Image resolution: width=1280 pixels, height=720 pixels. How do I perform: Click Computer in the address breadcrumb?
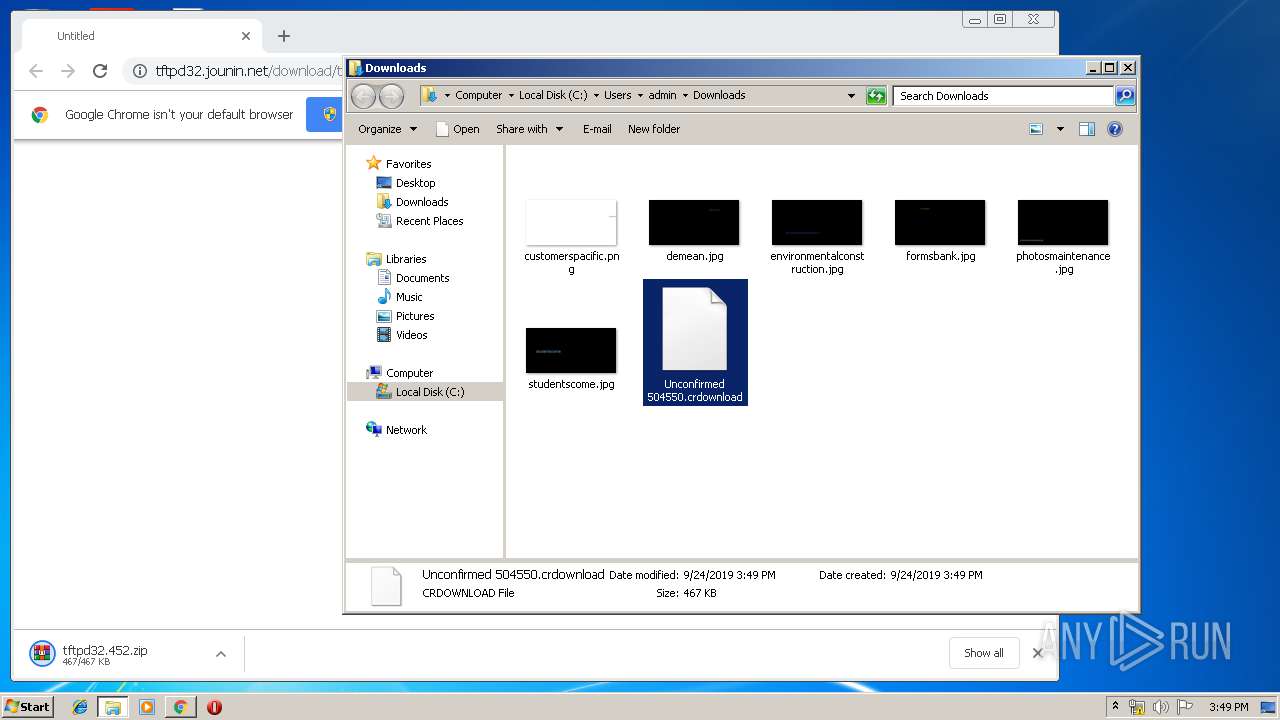coord(478,95)
